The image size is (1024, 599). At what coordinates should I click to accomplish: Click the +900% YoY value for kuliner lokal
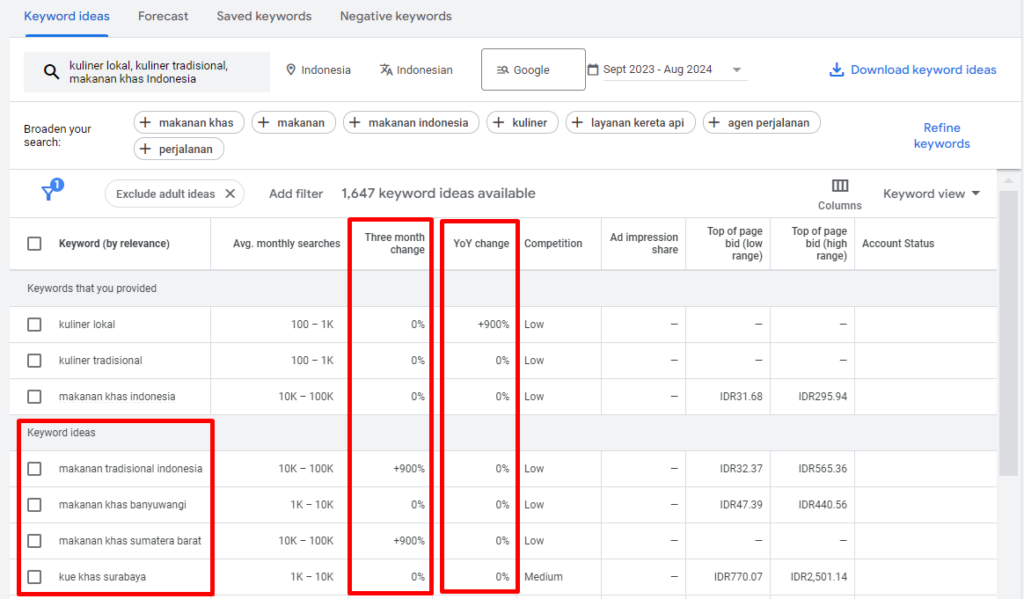click(x=494, y=325)
